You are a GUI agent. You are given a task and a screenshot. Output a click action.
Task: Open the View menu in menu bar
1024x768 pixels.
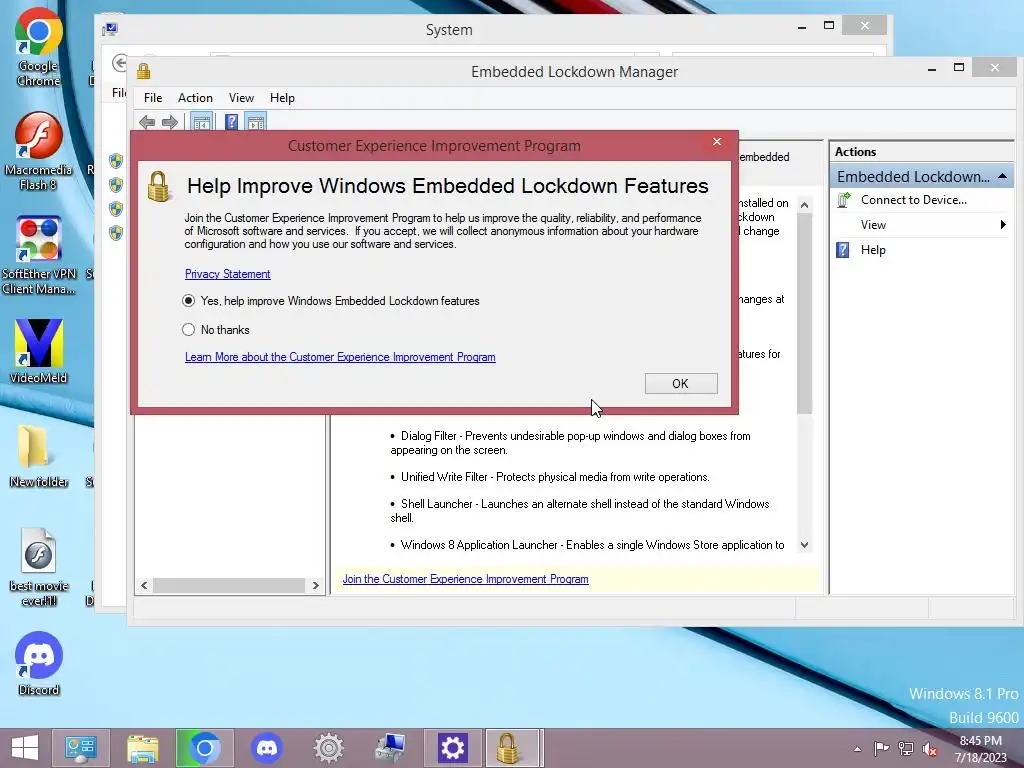241,98
